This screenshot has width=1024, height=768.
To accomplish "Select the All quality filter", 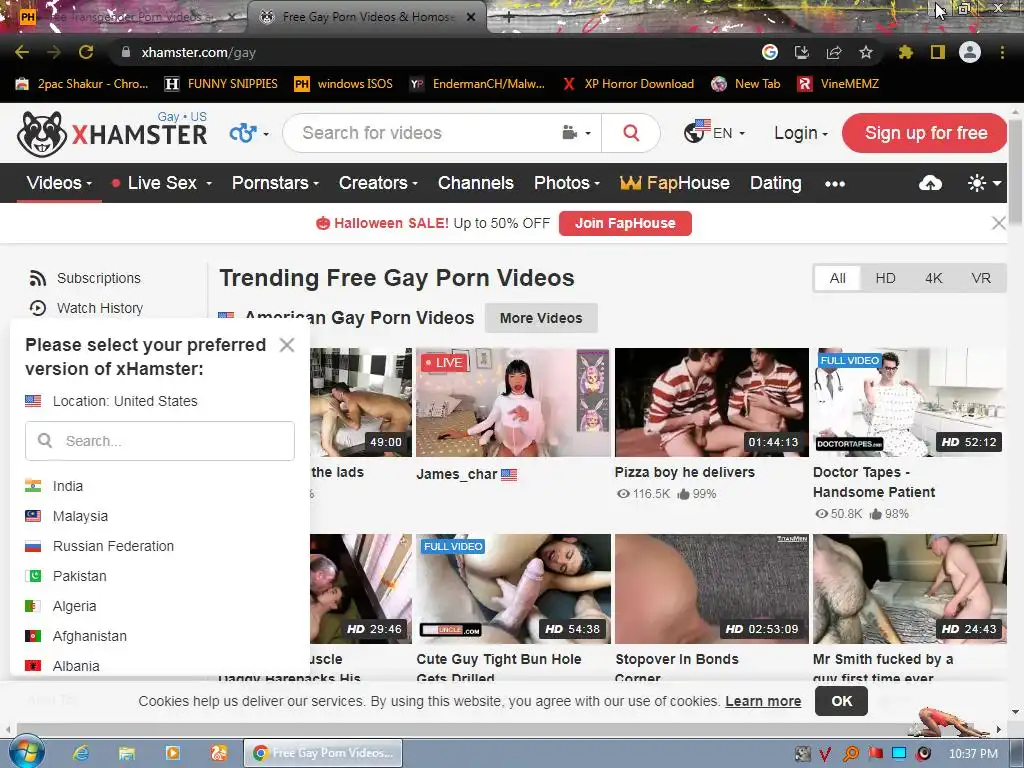I will tap(837, 279).
